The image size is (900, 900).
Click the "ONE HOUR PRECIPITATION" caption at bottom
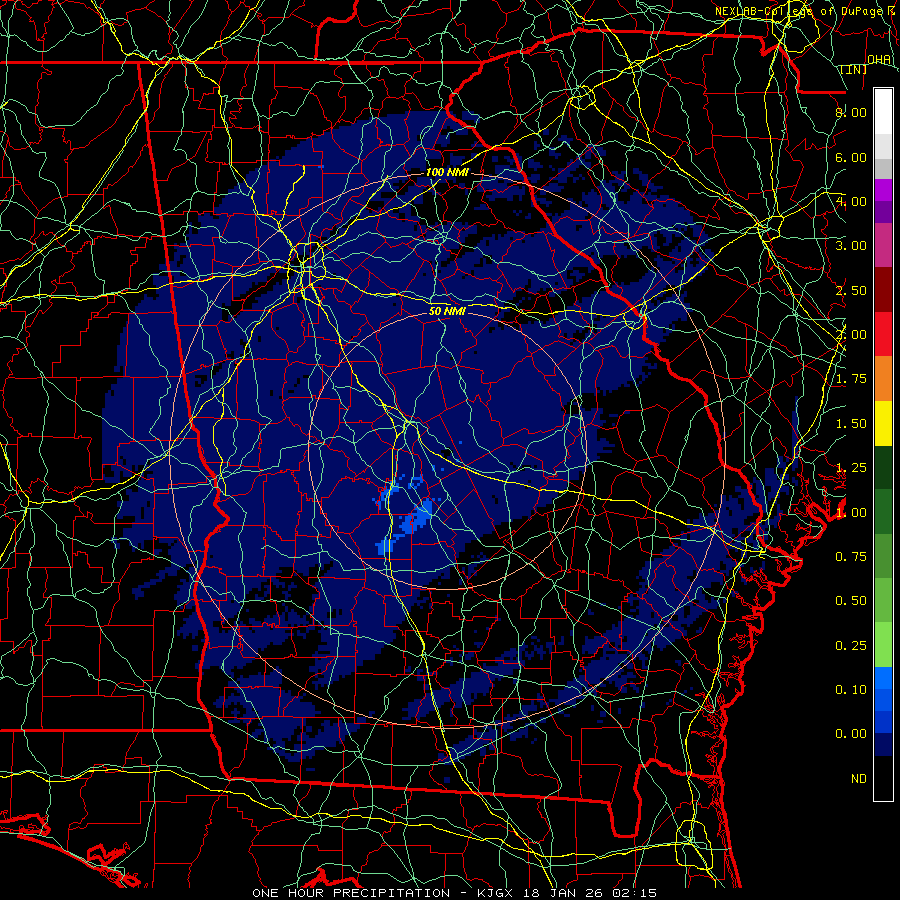[351, 893]
